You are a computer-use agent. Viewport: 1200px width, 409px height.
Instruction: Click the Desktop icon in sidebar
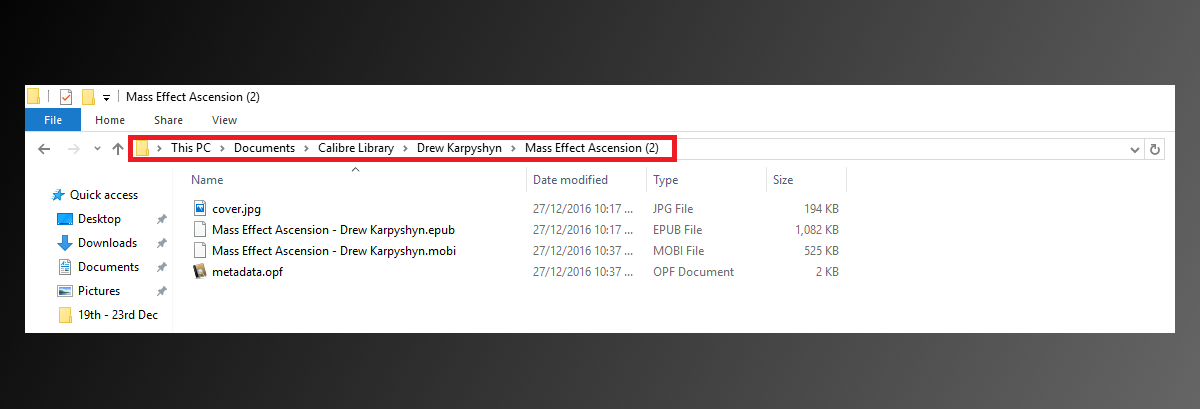[65, 219]
